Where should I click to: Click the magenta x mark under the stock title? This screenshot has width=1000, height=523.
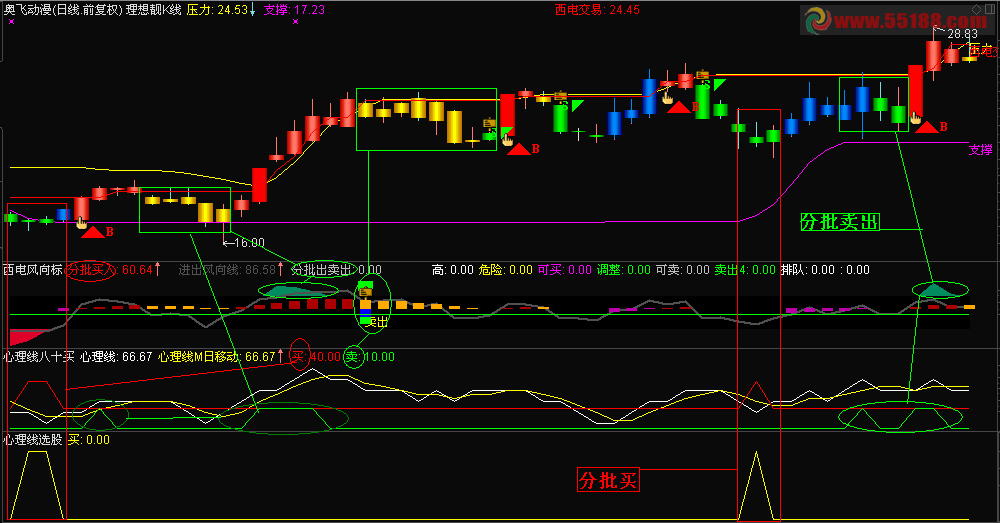coord(12,22)
